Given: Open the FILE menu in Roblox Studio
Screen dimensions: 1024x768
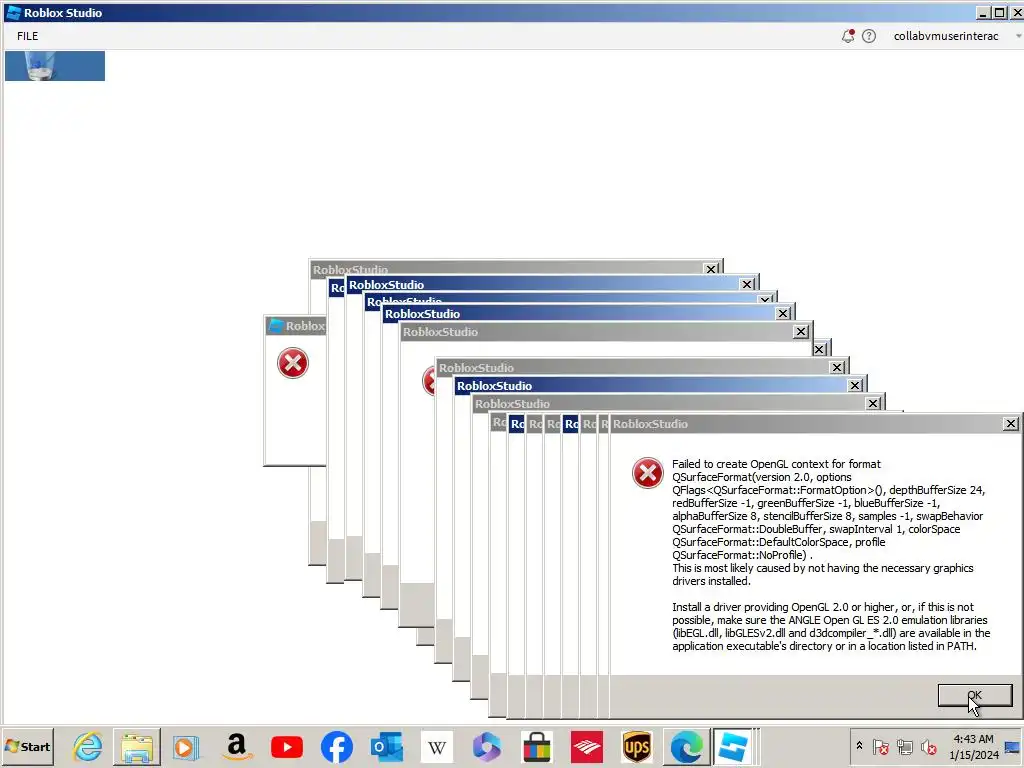Looking at the screenshot, I should (x=27, y=36).
